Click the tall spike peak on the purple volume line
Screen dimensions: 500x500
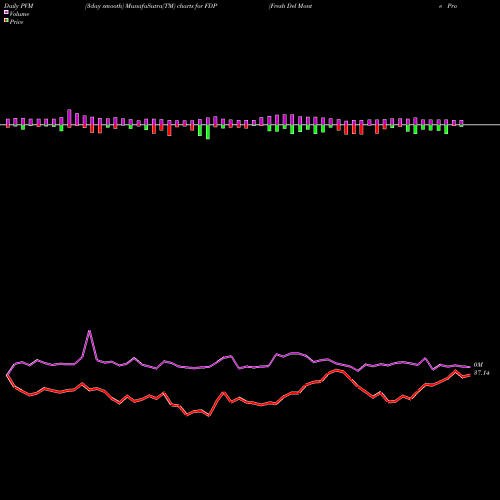click(x=89, y=331)
